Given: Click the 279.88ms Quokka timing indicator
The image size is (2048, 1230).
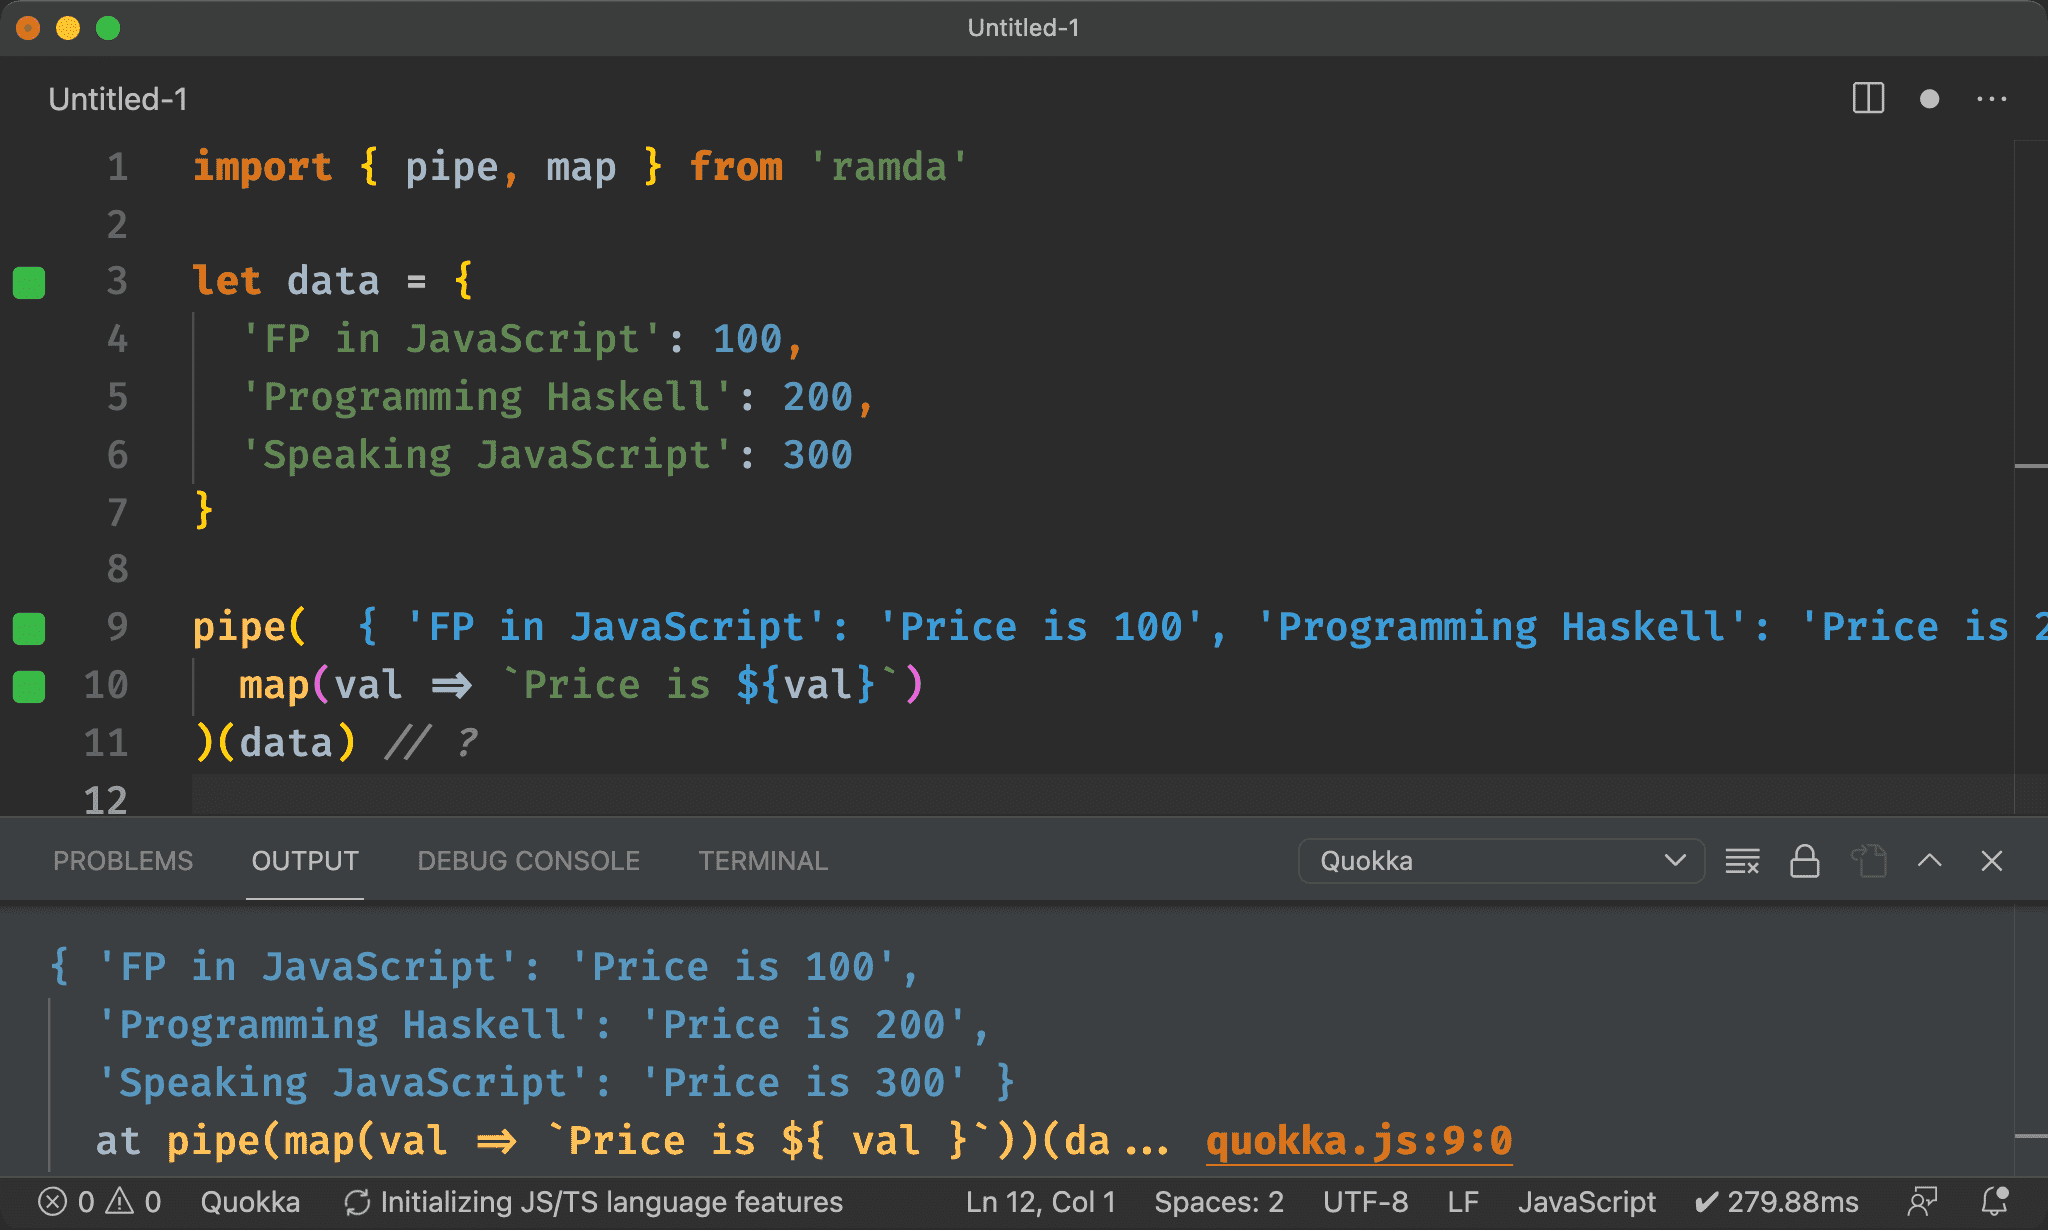Looking at the screenshot, I should (1776, 1202).
